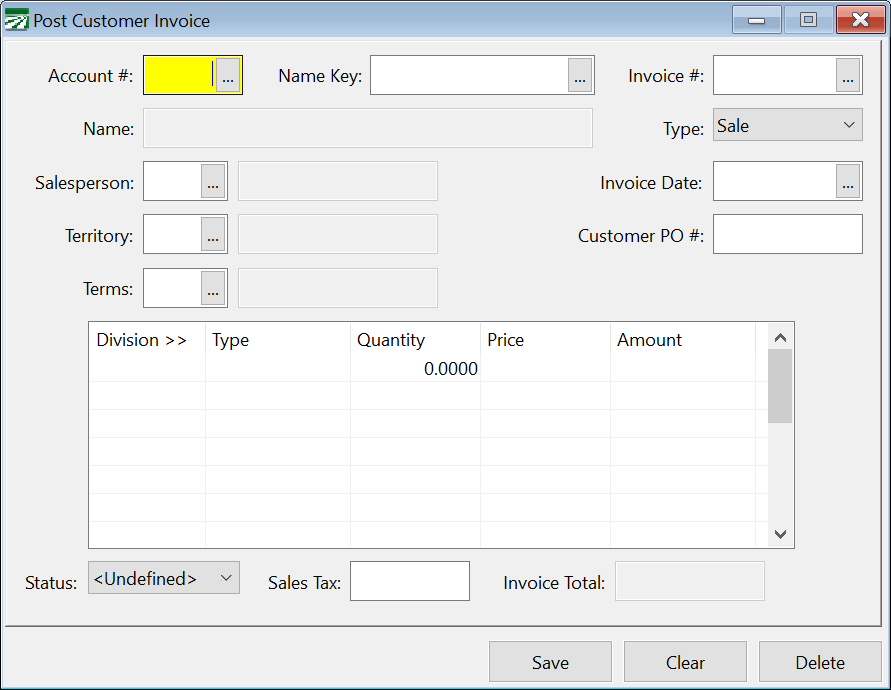The height and width of the screenshot is (690, 891).
Task: Click the Delete button
Action: (819, 662)
